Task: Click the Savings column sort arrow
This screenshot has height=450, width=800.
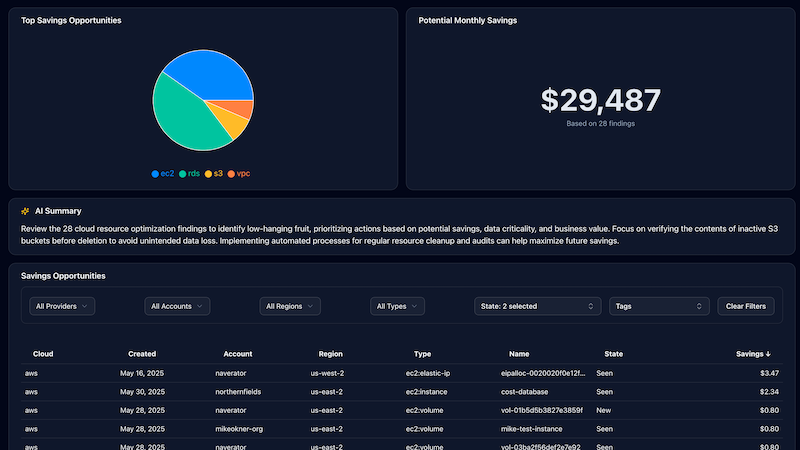Action: point(768,354)
